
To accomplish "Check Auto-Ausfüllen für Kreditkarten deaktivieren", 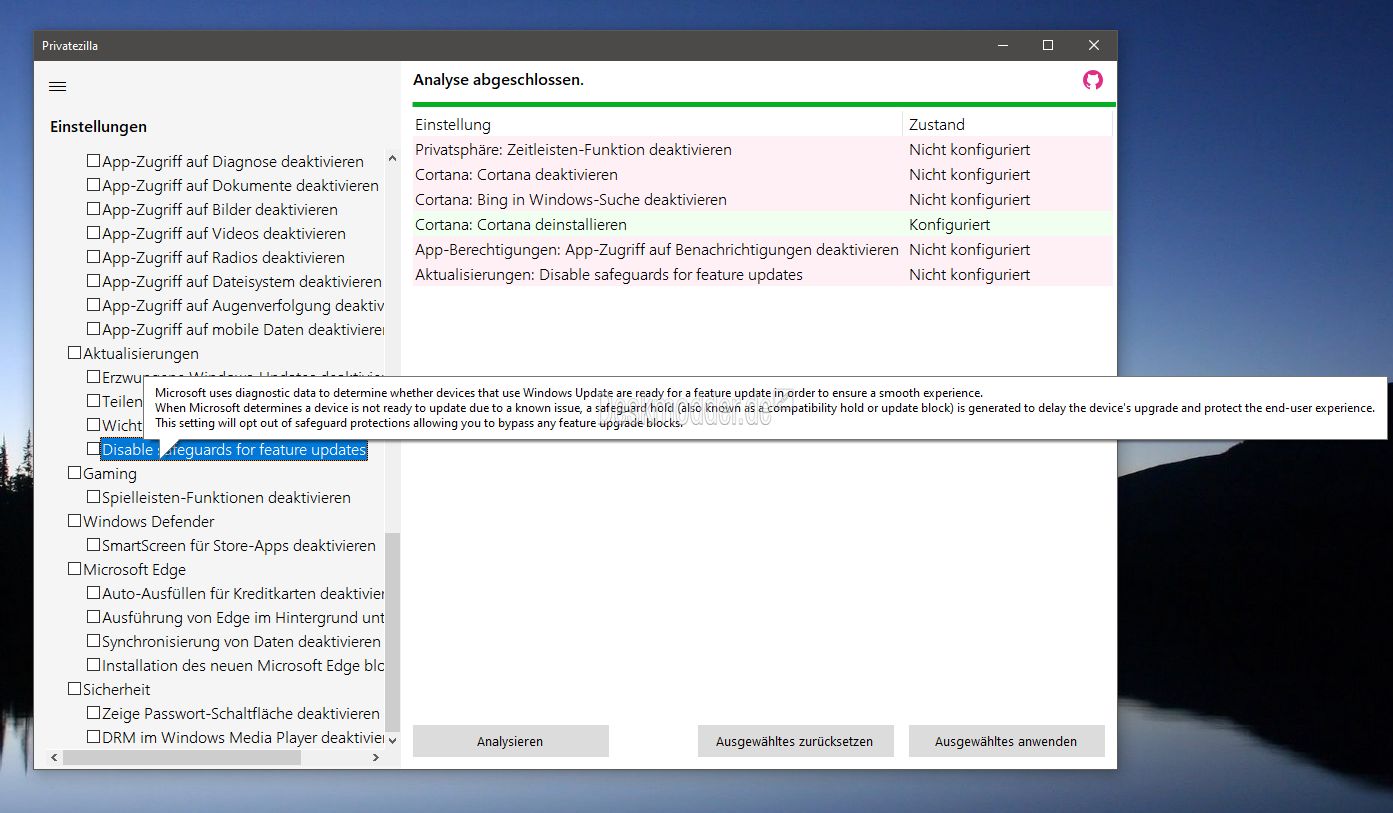I will point(93,592).
